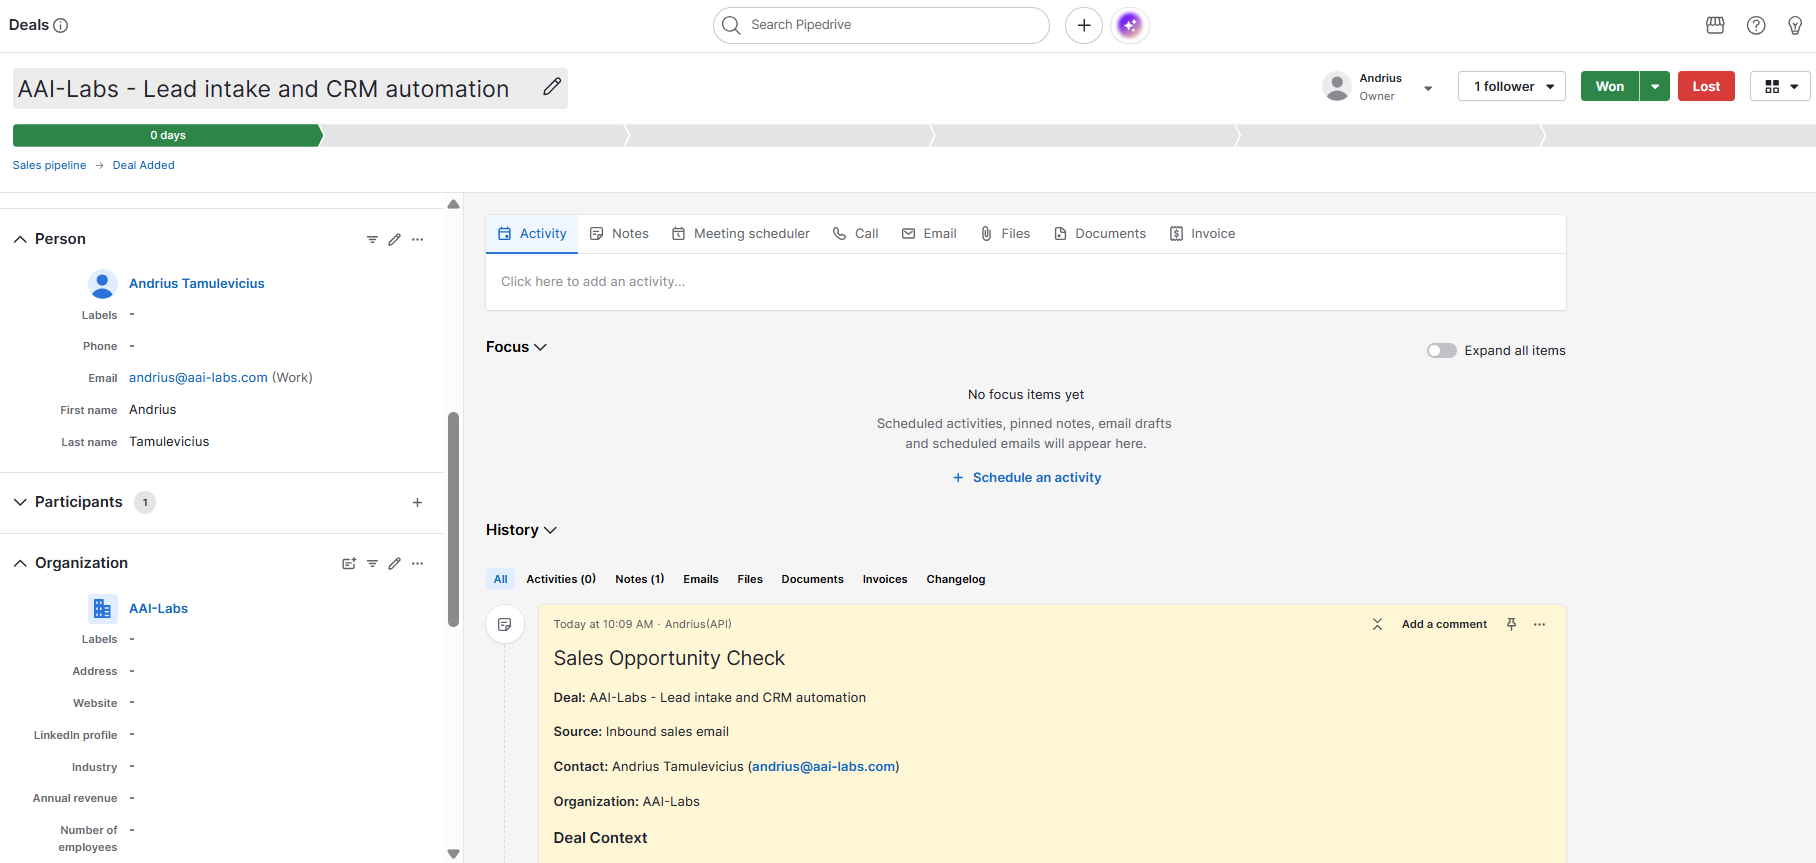
Task: Pin the Sales Opportunity Check note
Action: coord(1511,624)
